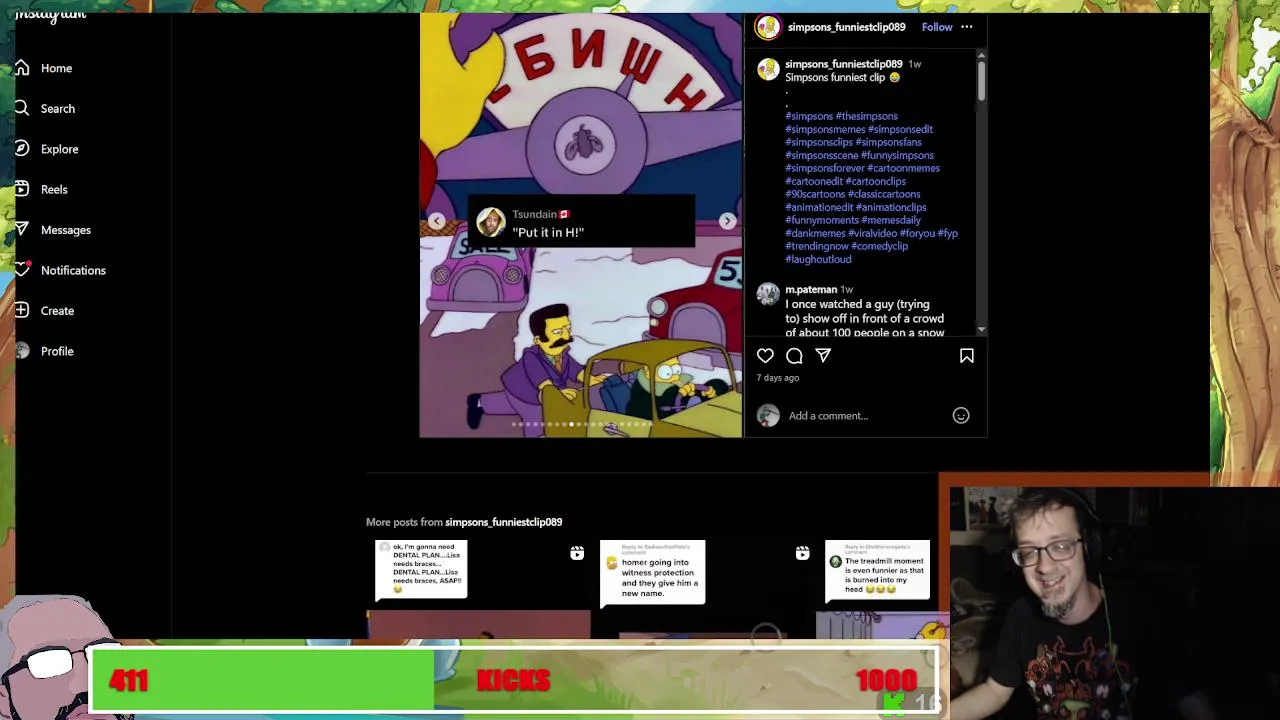Screen dimensions: 1280x720
Task: Open Notifications in the sidebar
Action: [x=73, y=270]
